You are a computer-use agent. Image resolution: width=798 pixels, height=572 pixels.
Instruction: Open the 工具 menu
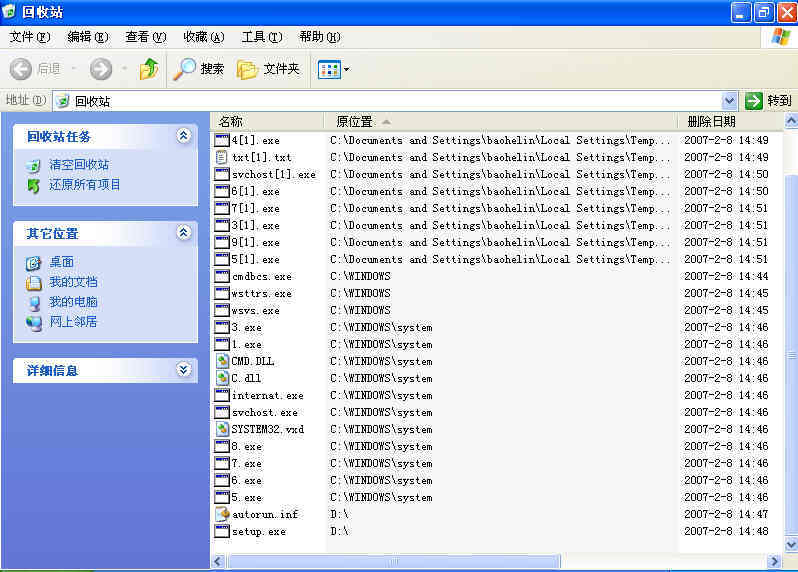pos(260,37)
